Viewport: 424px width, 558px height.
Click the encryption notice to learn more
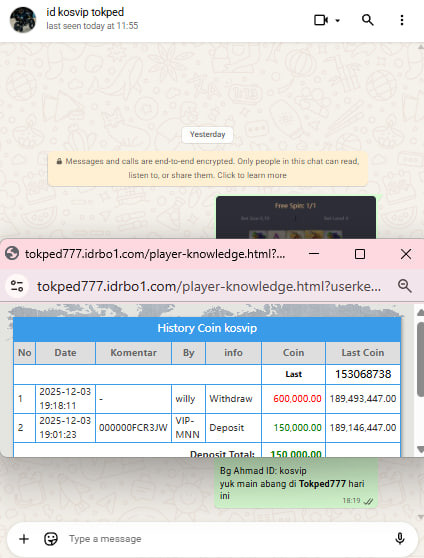(x=208, y=168)
